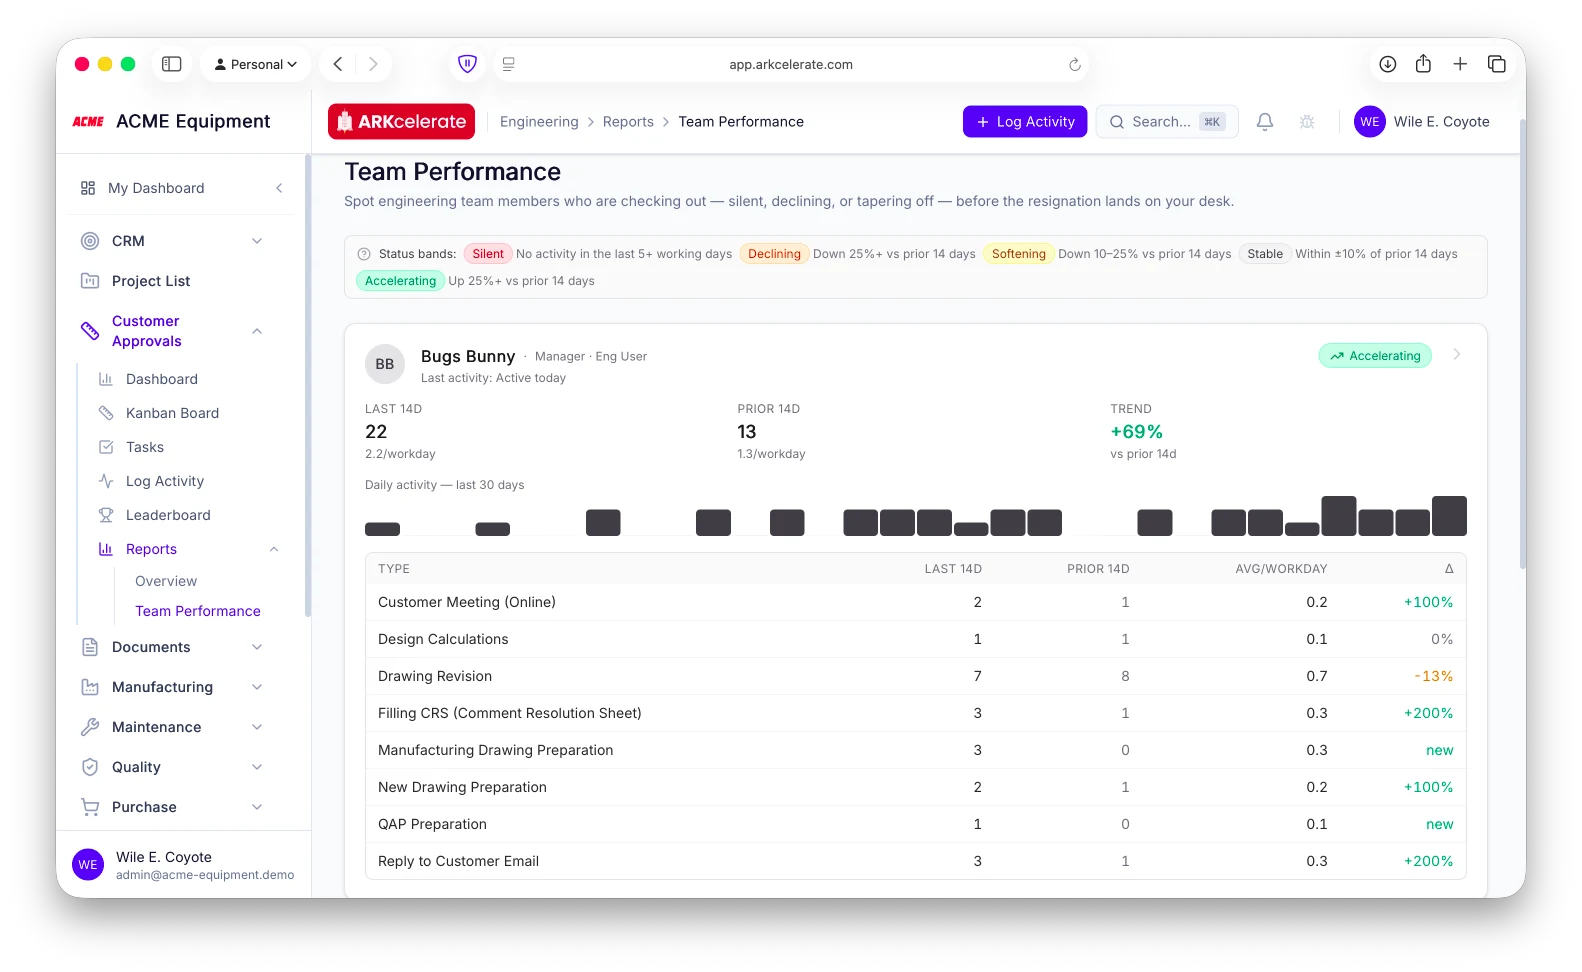Click the status bands help icon
Viewport: 1582px width, 972px height.
pyautogui.click(x=364, y=254)
